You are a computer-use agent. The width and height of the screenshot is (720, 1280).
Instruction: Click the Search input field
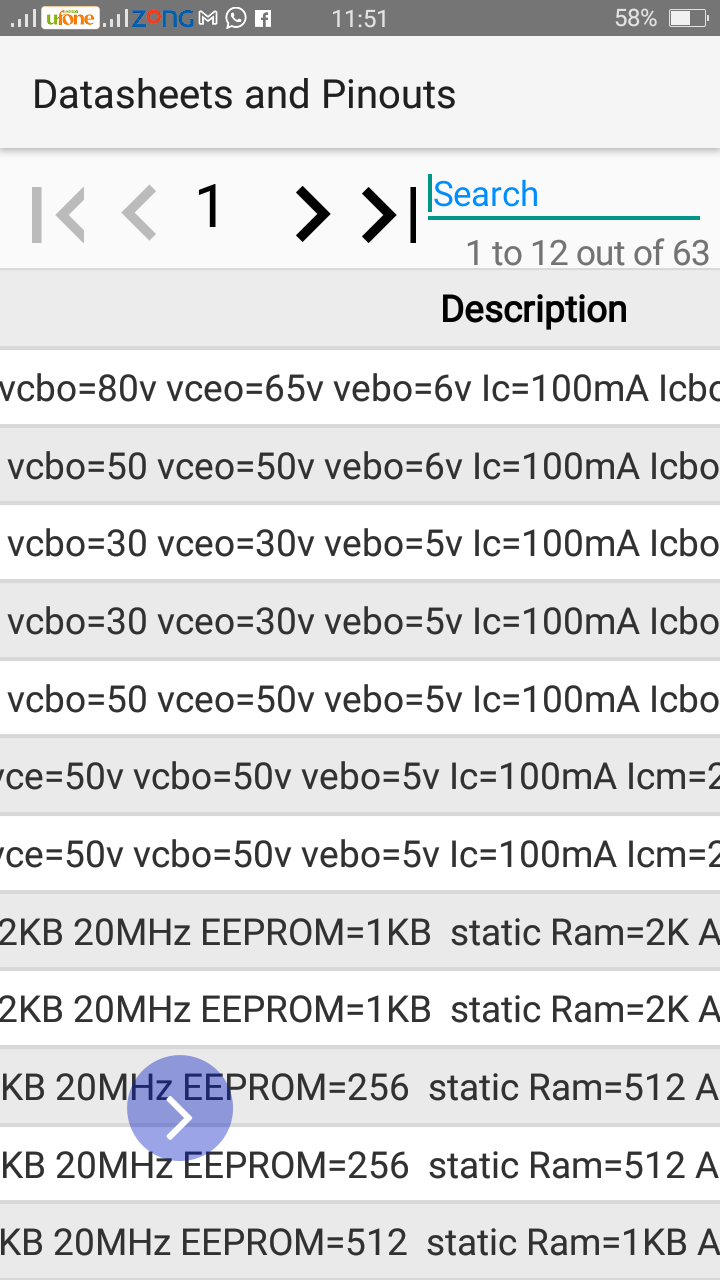click(563, 195)
